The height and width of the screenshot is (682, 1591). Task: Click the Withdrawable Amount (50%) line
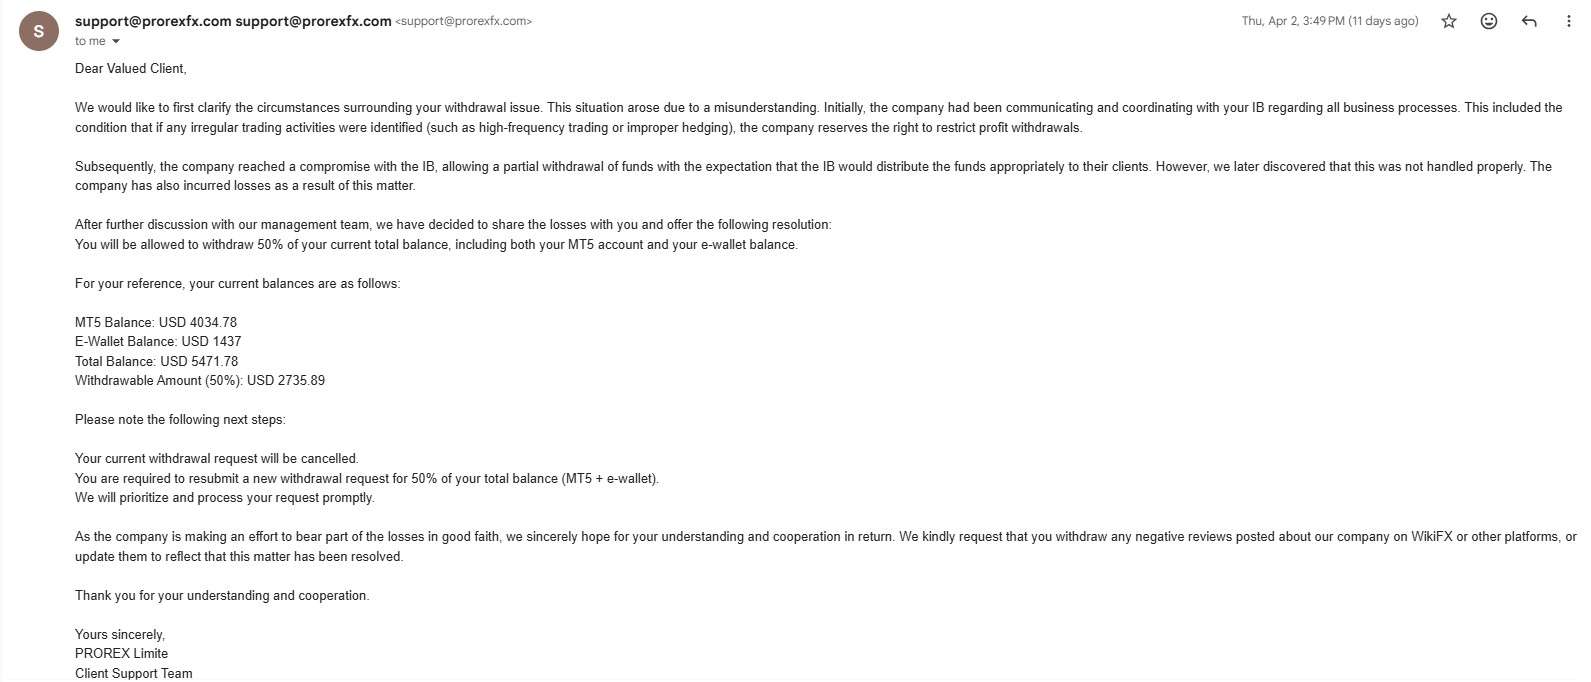click(200, 380)
